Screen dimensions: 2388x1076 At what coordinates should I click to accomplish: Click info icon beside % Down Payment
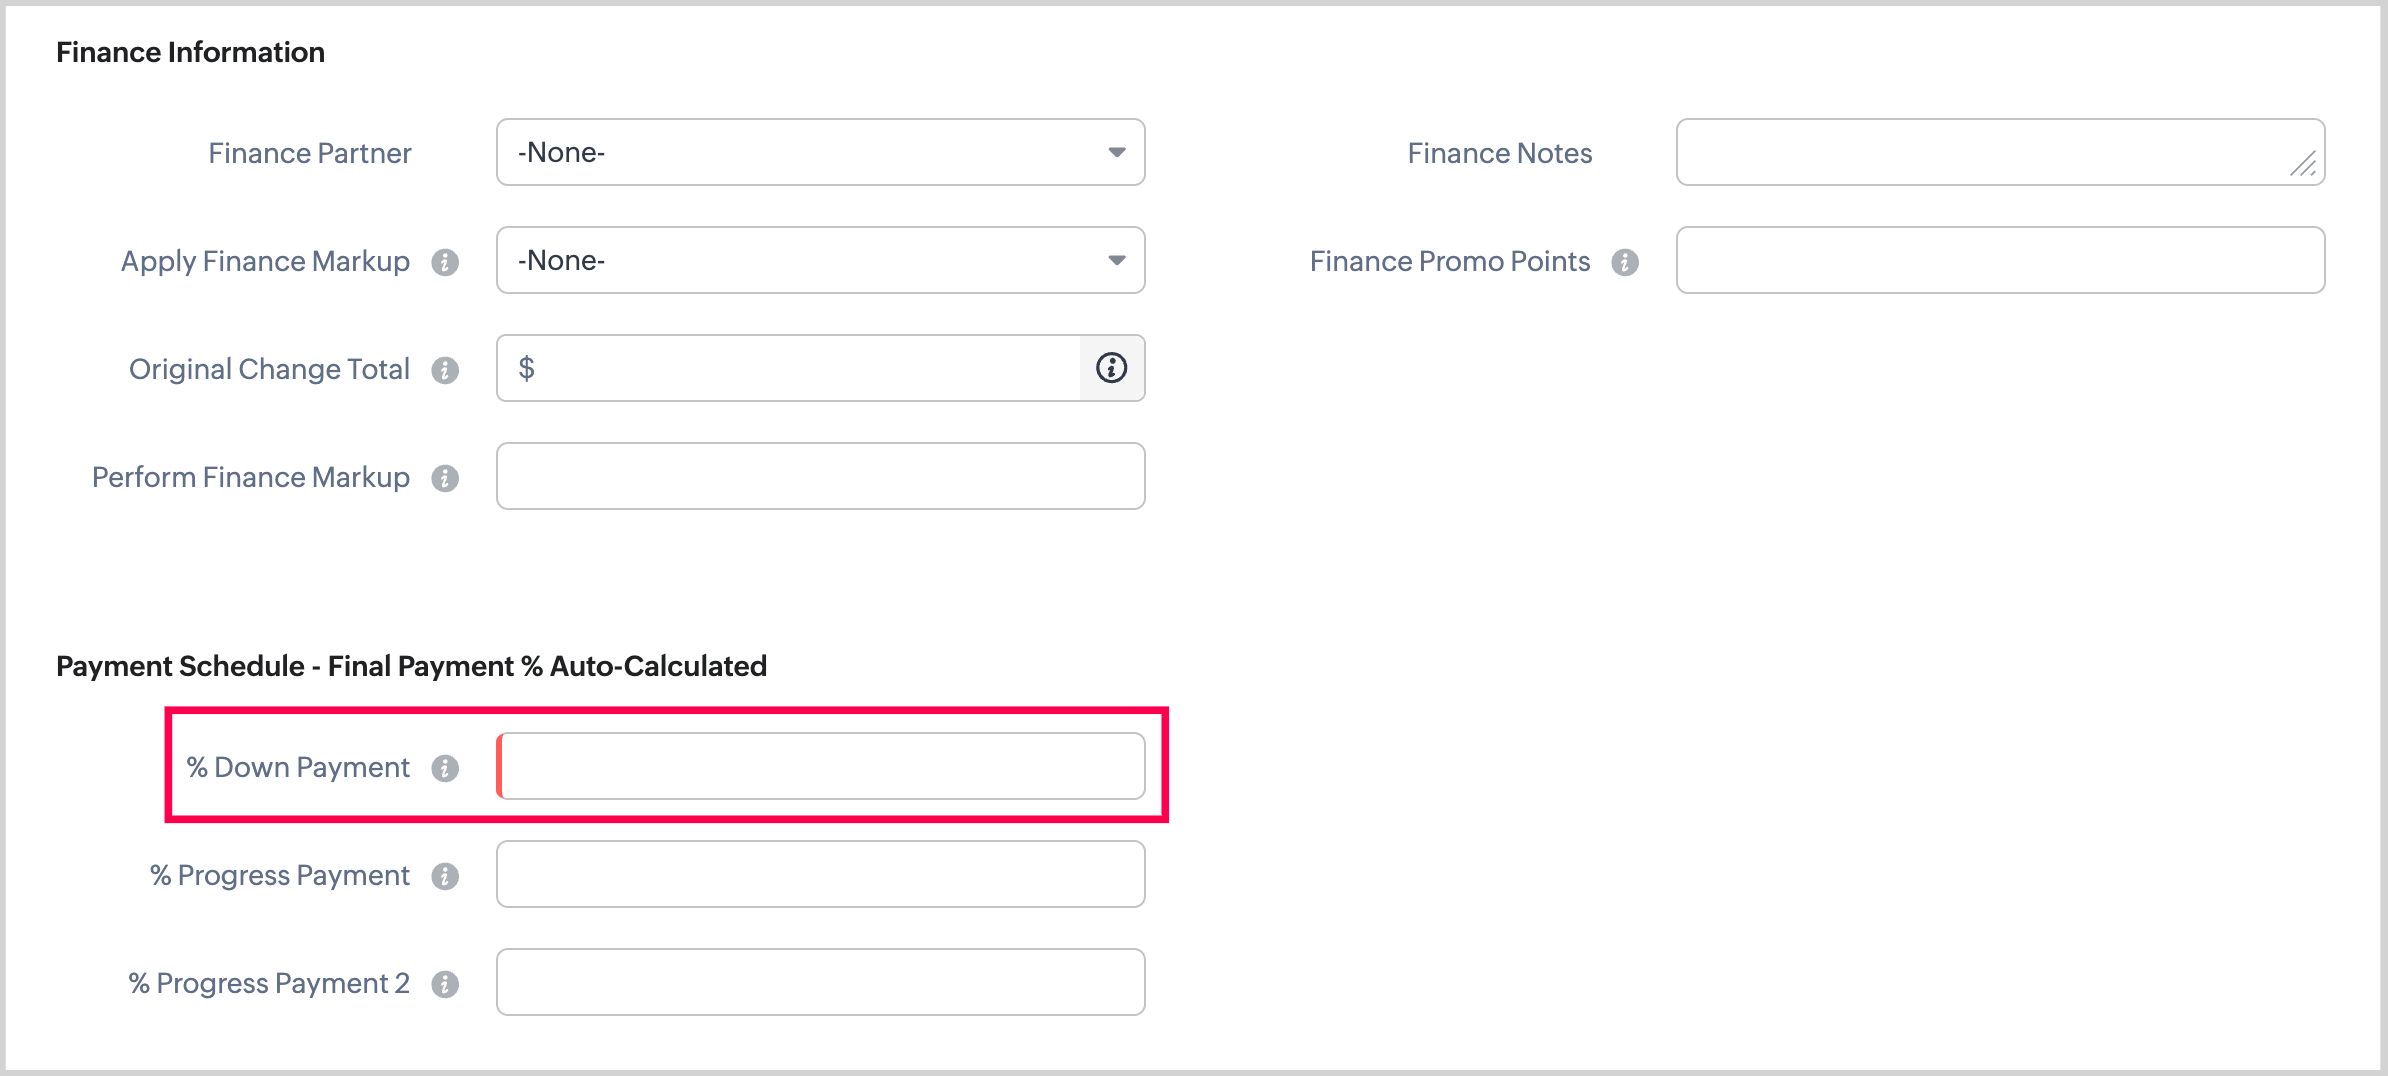[x=445, y=768]
